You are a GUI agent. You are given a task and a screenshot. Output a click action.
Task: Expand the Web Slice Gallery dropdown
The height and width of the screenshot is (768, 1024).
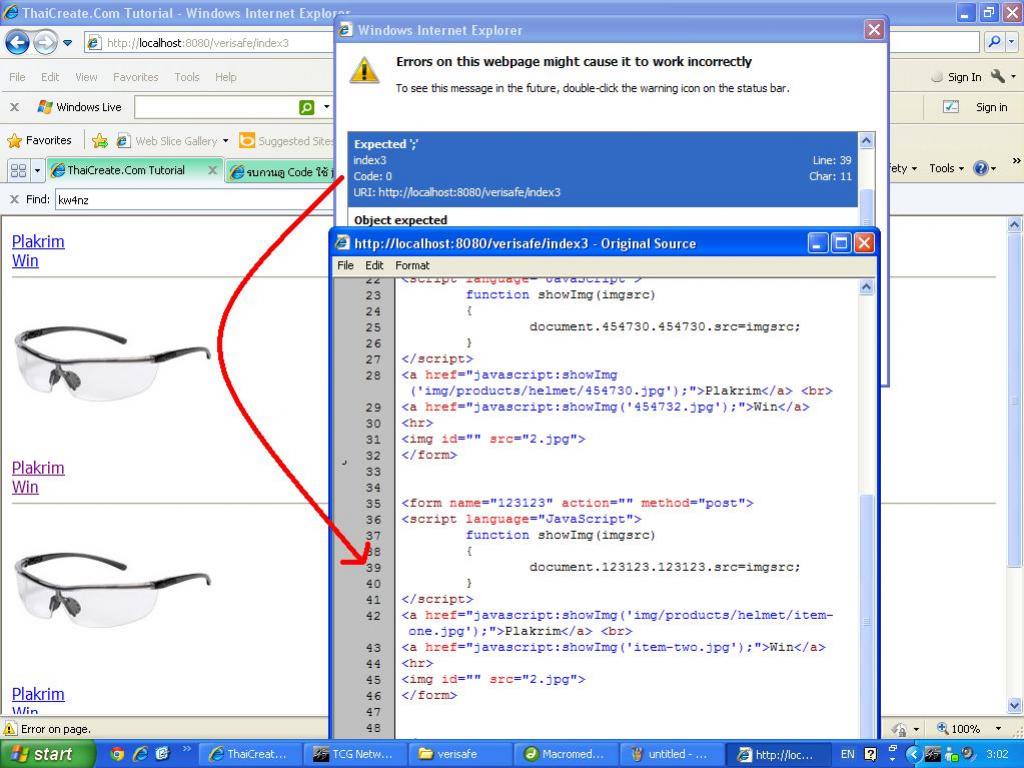[x=226, y=141]
